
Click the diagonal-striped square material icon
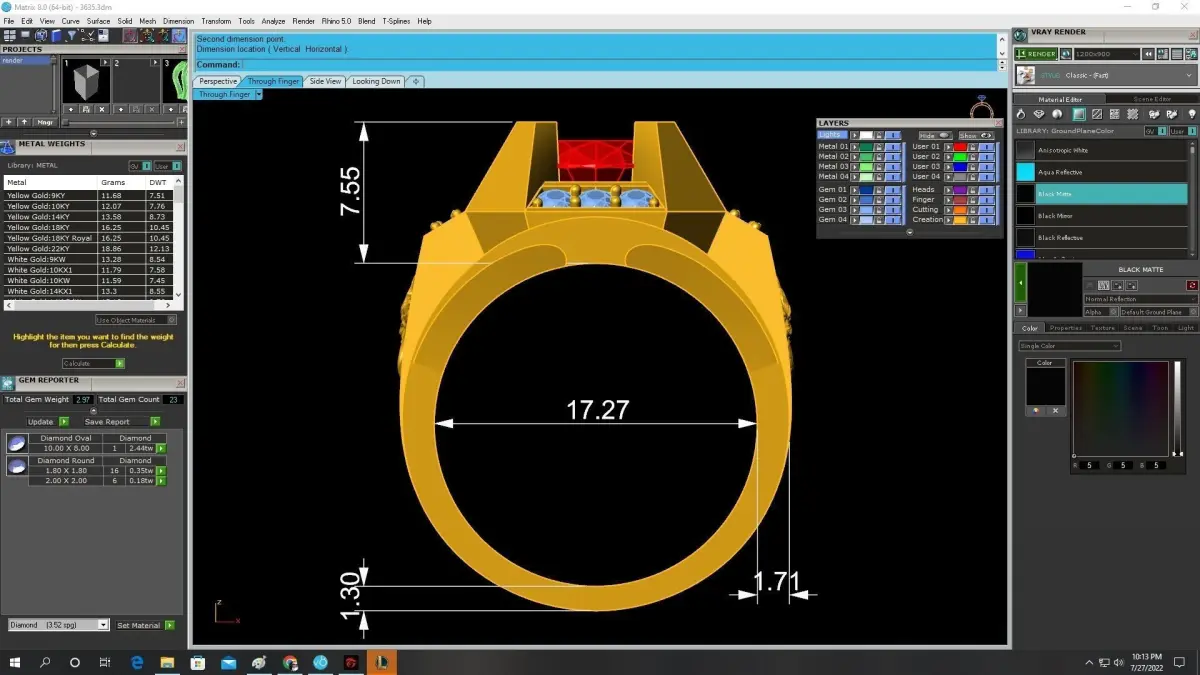point(1097,114)
